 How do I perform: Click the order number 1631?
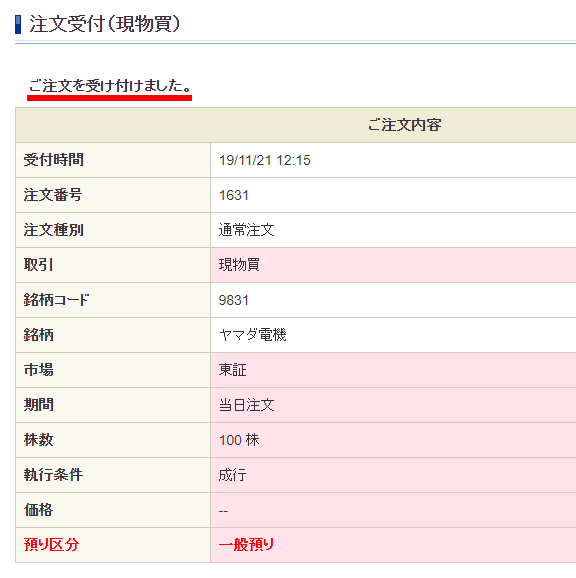point(234,195)
